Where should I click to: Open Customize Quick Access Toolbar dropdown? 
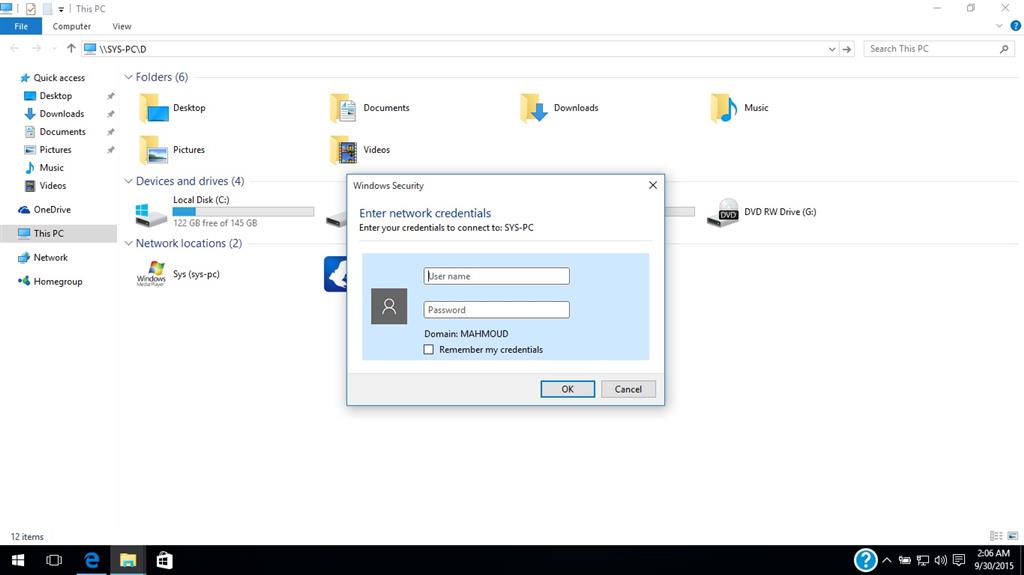point(61,9)
